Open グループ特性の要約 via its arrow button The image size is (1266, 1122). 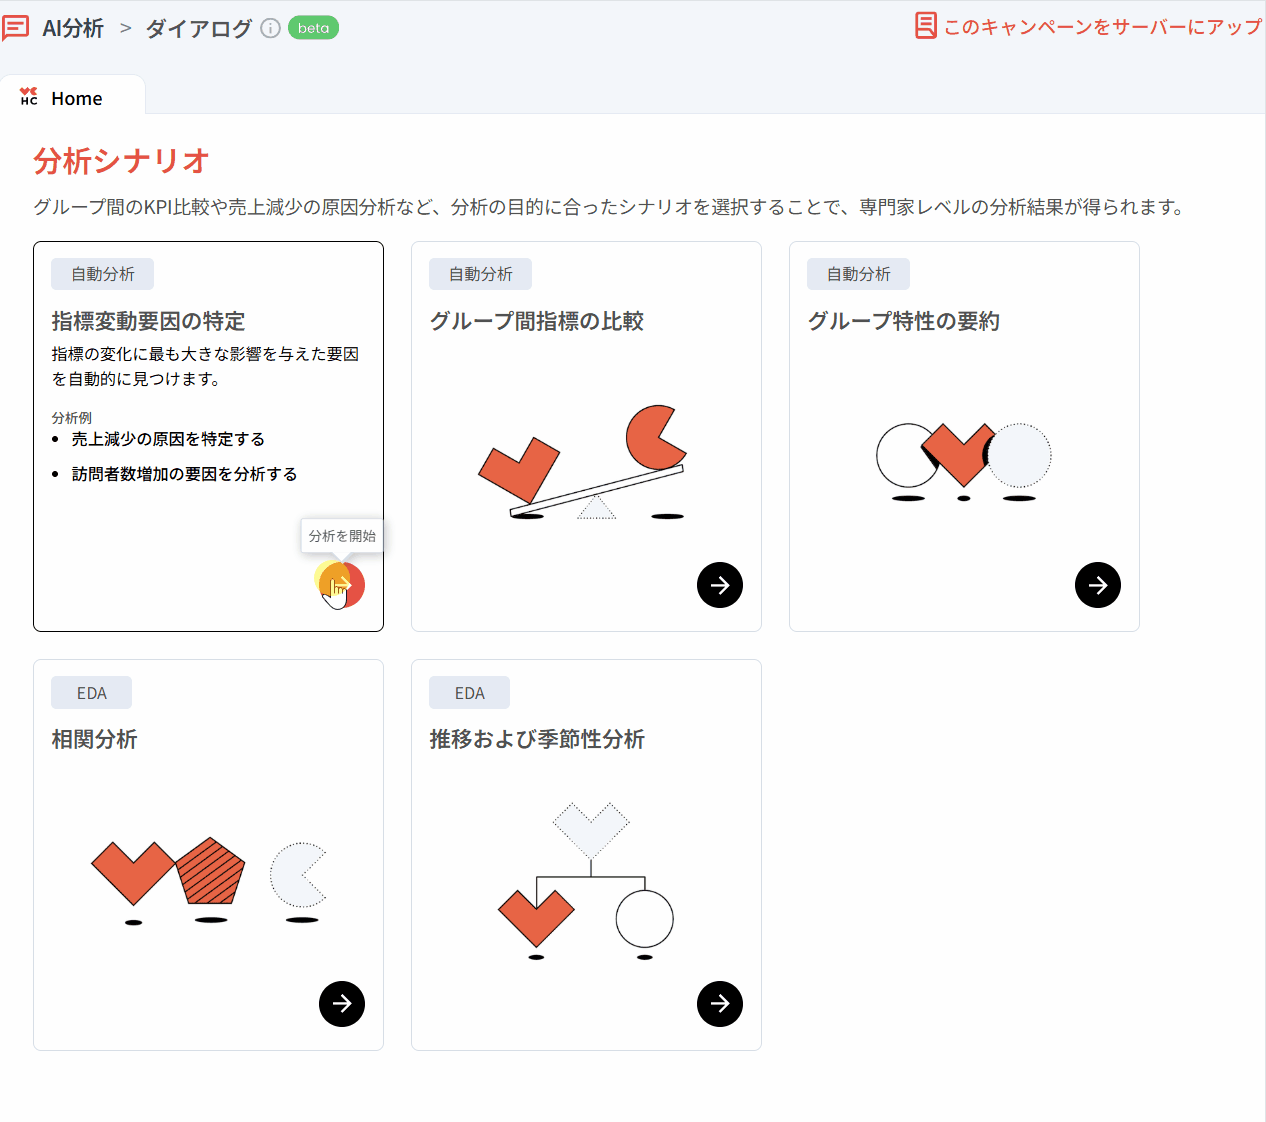(1098, 585)
